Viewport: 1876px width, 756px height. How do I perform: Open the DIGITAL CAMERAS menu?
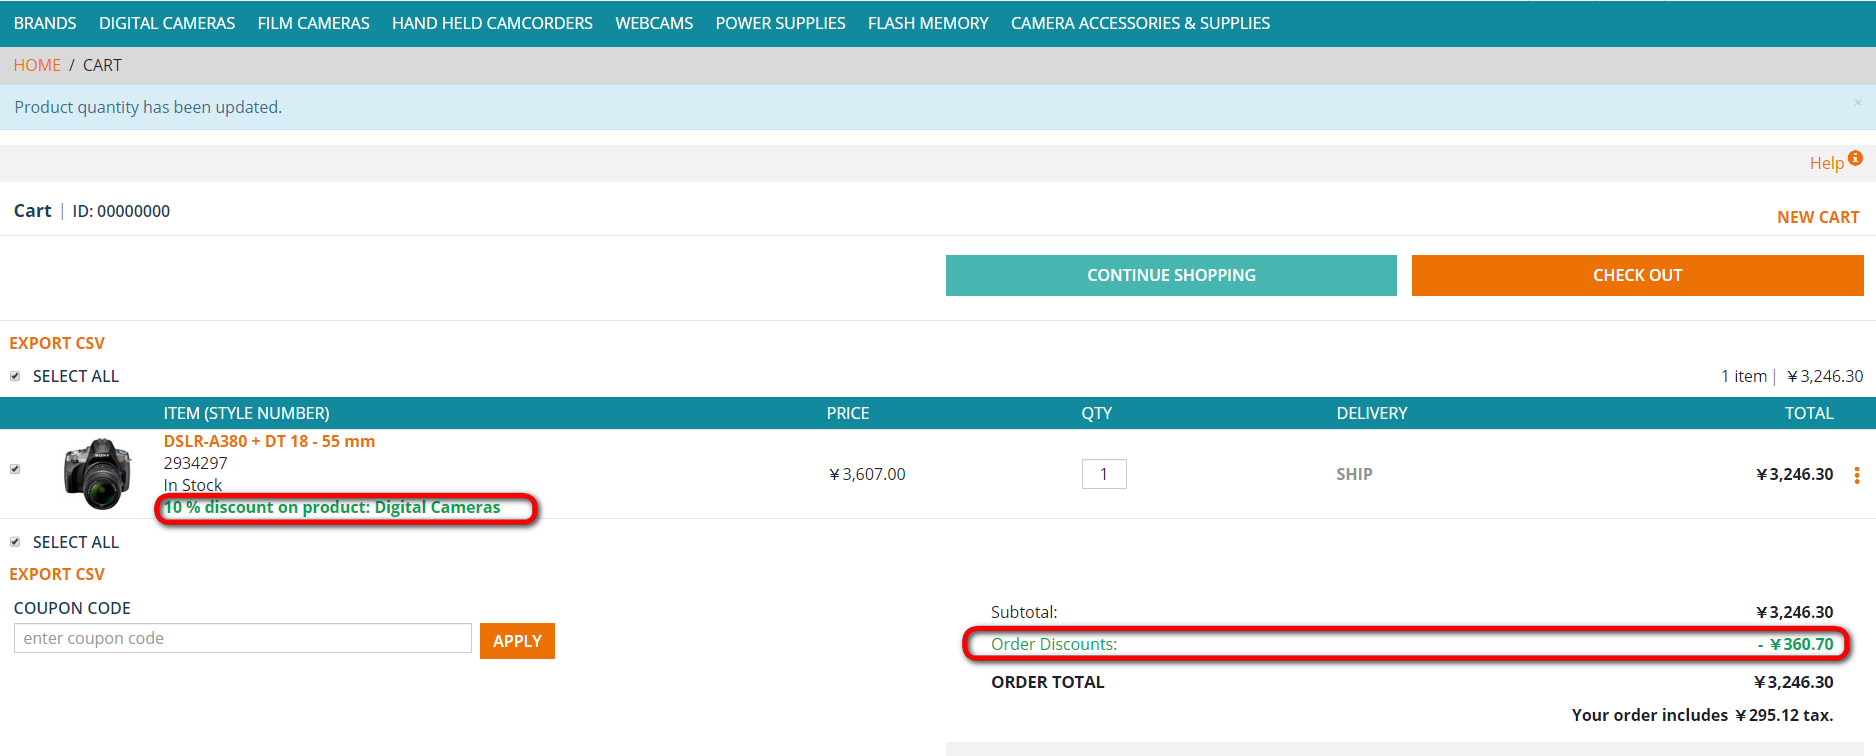(x=167, y=23)
